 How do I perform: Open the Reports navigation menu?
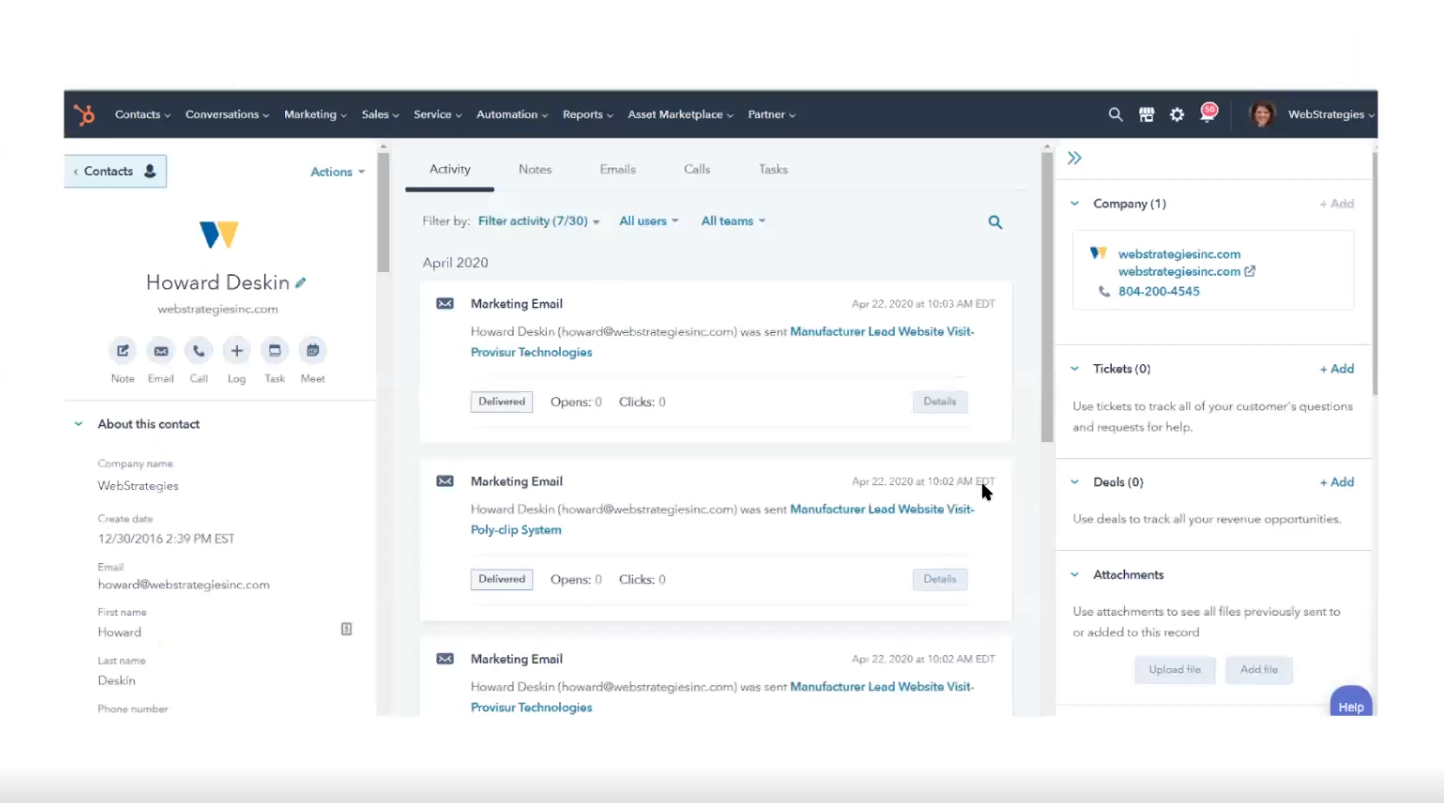tap(588, 115)
